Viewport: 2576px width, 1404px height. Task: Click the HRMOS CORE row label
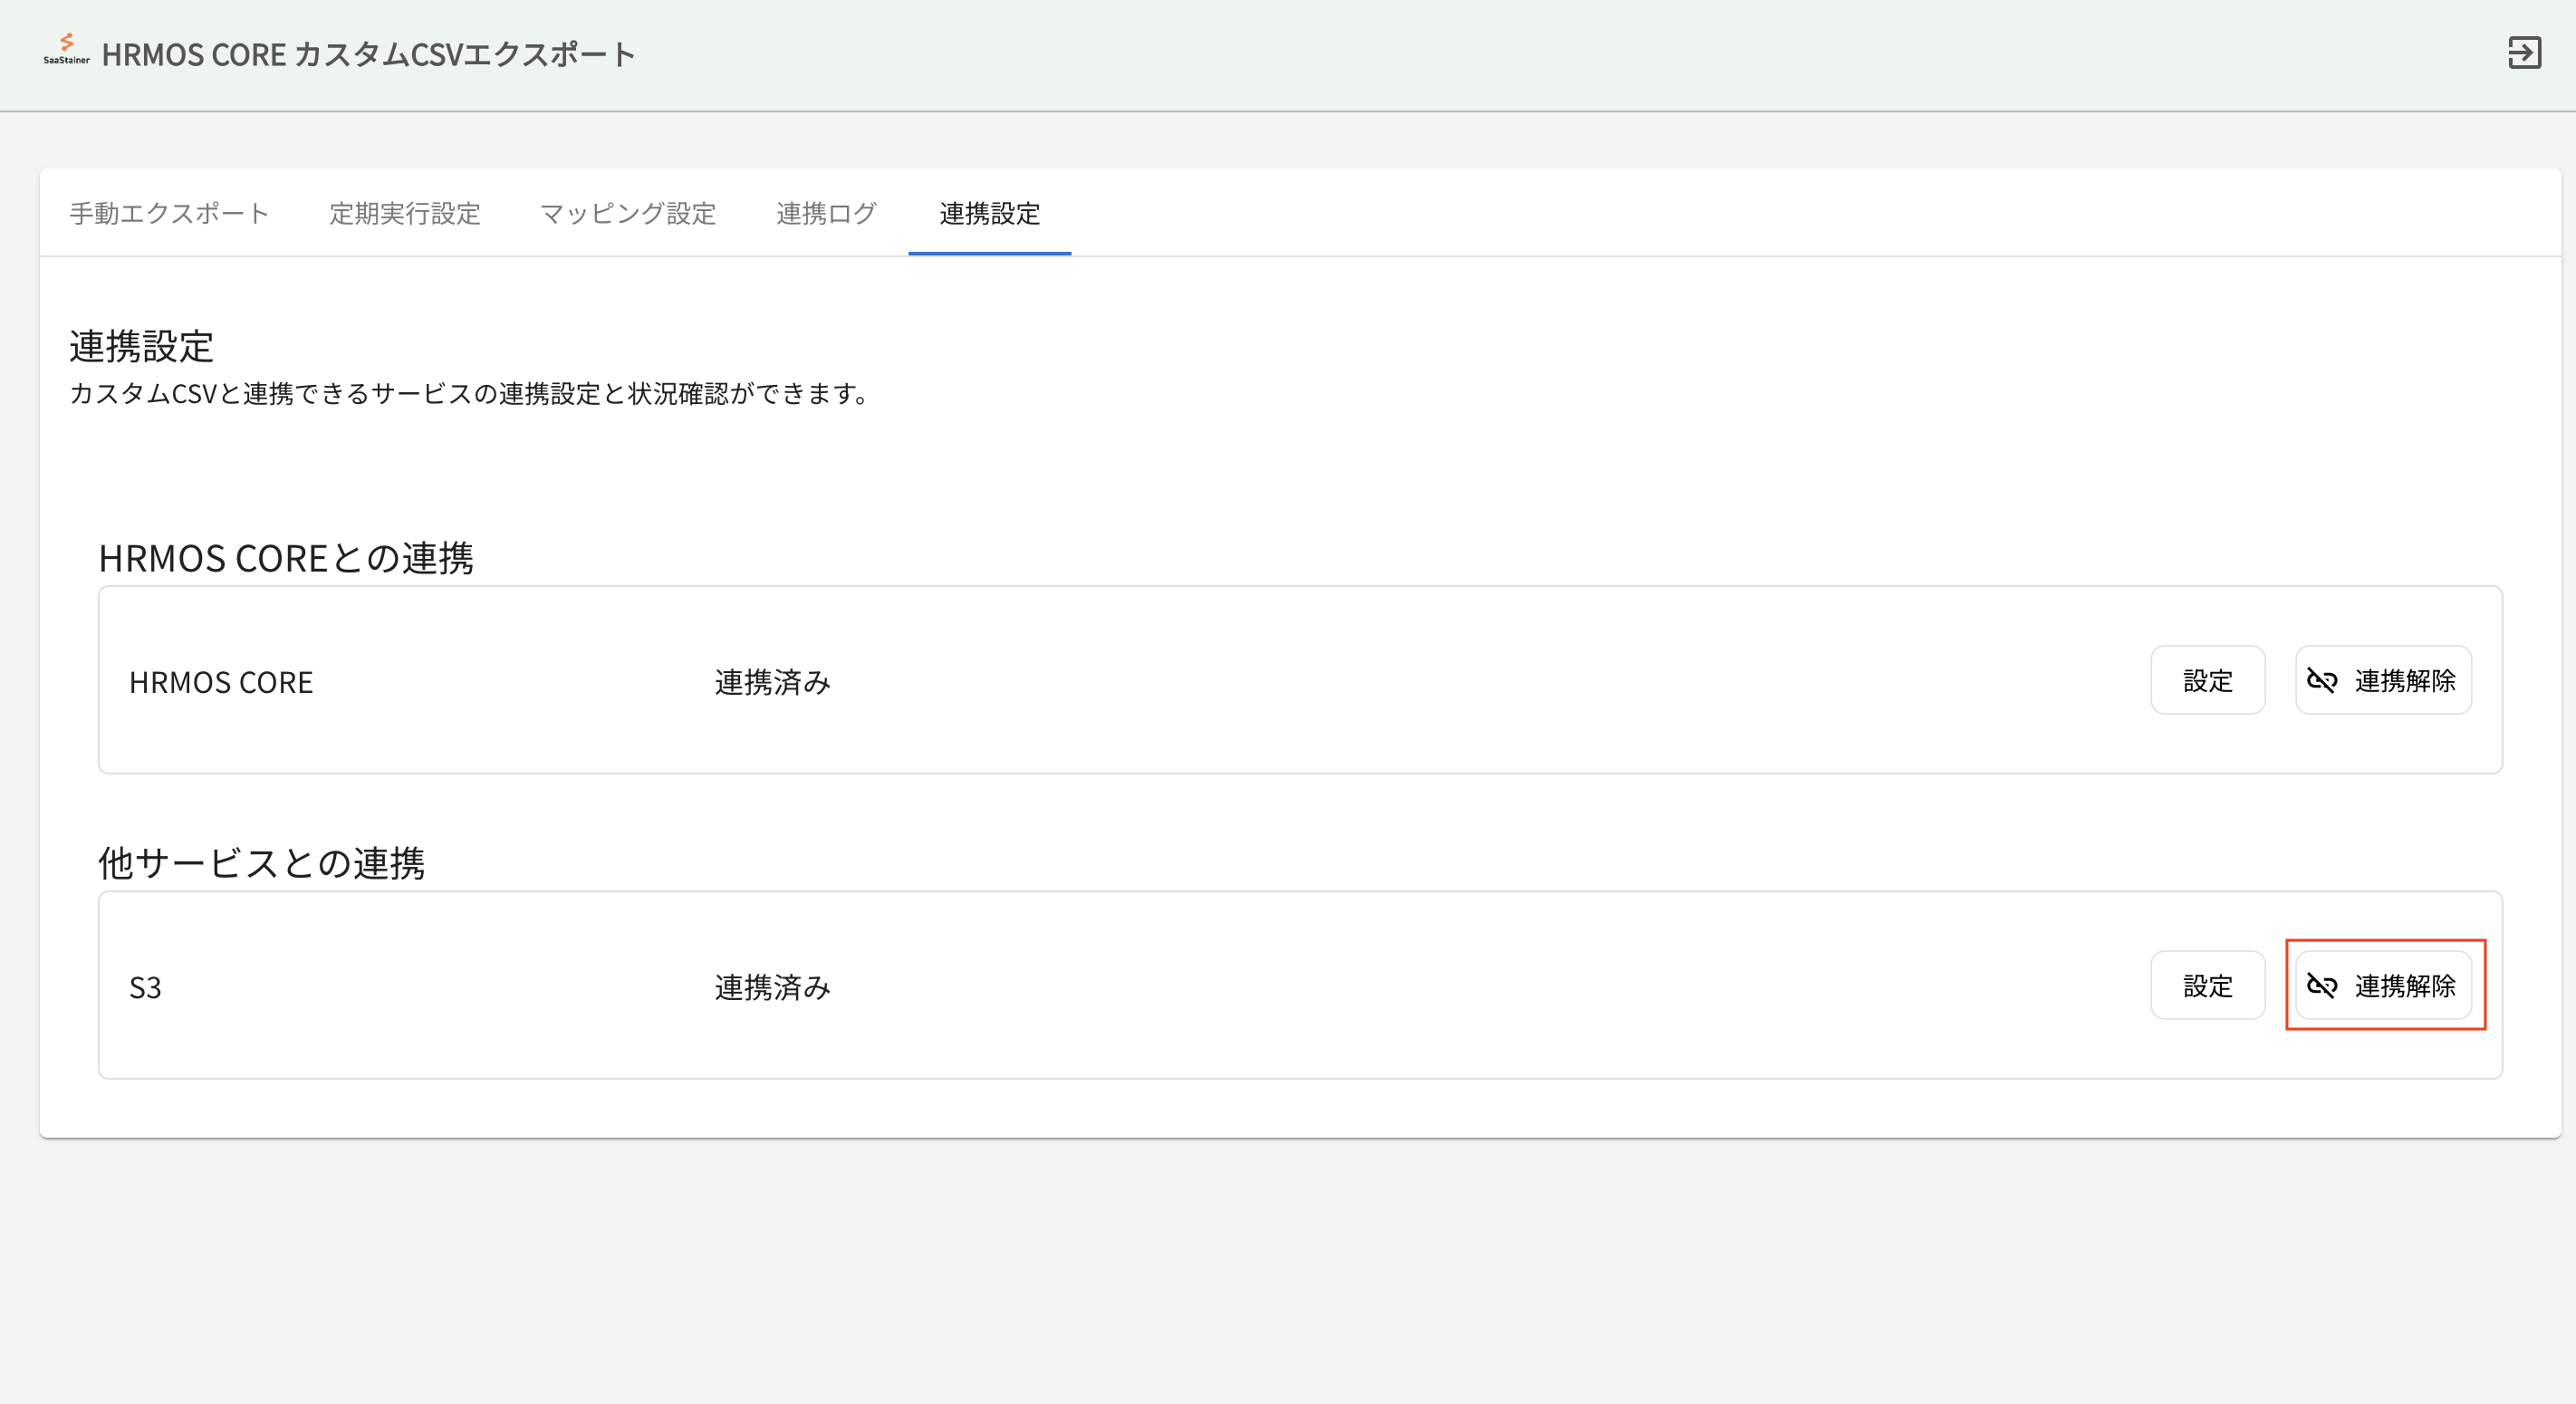coord(221,682)
